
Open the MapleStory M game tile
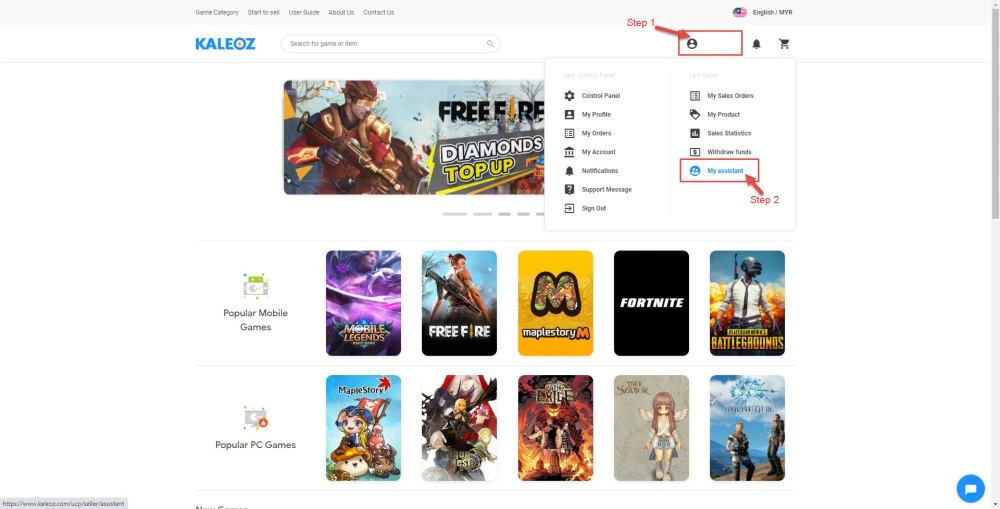coord(555,303)
